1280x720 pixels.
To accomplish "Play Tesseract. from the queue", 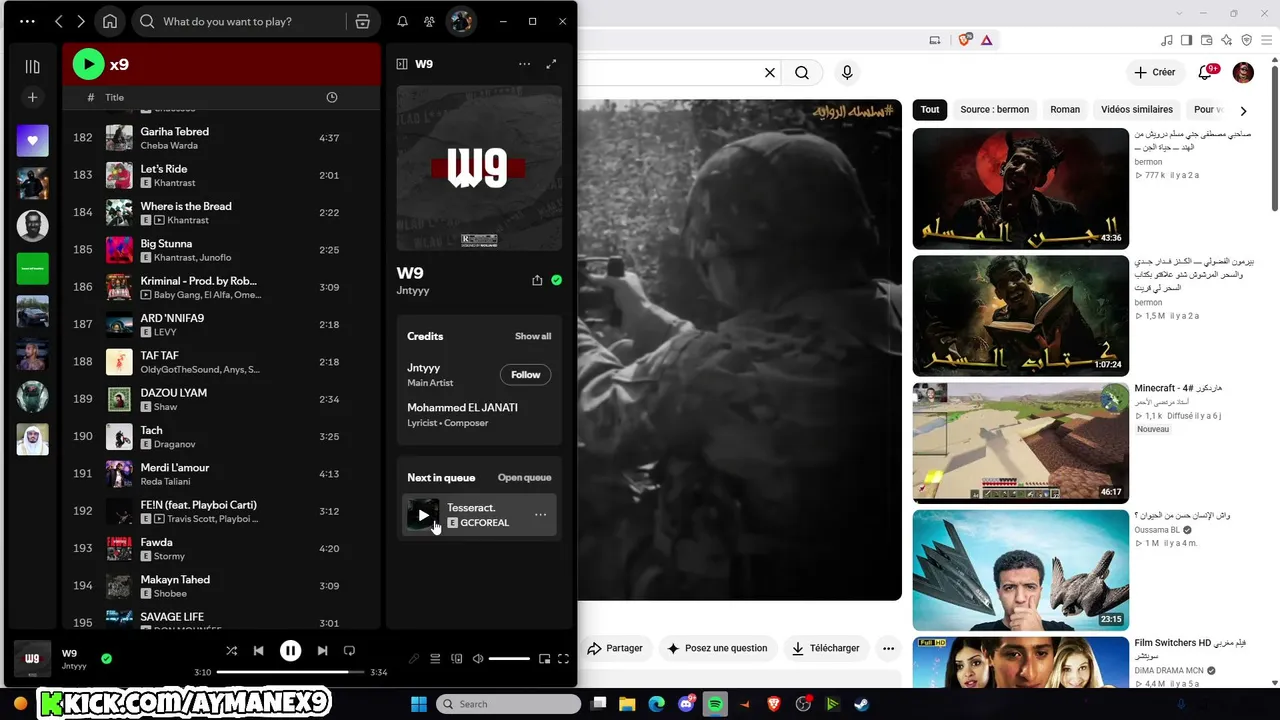I will coord(423,515).
